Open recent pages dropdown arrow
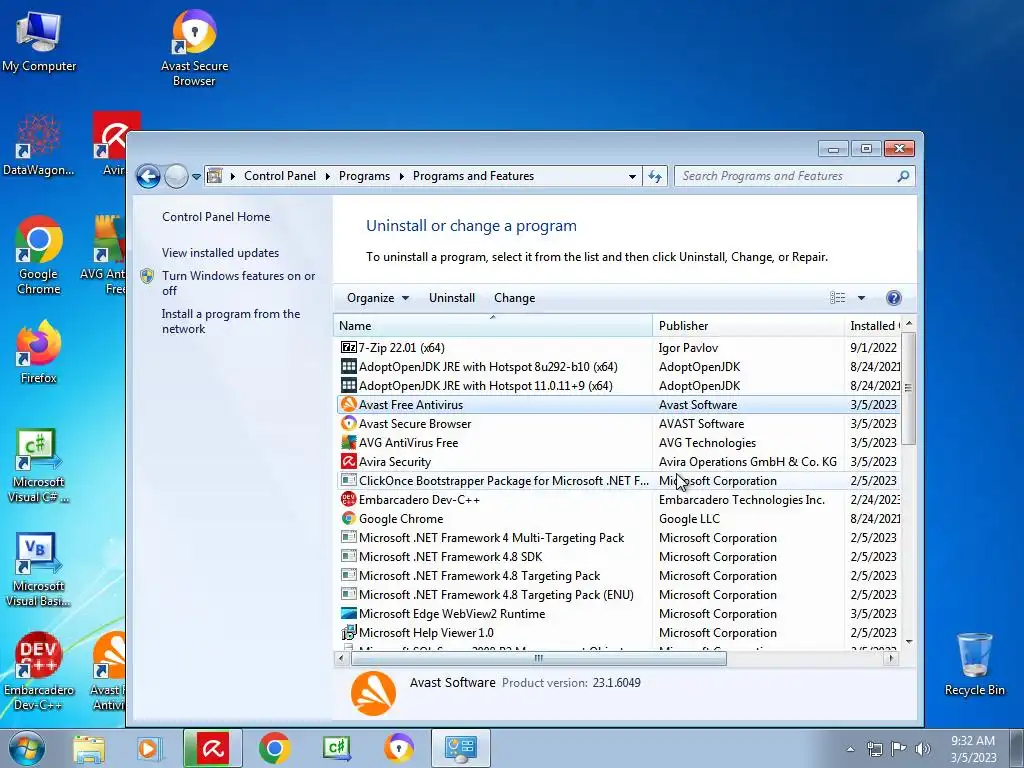 point(196,176)
